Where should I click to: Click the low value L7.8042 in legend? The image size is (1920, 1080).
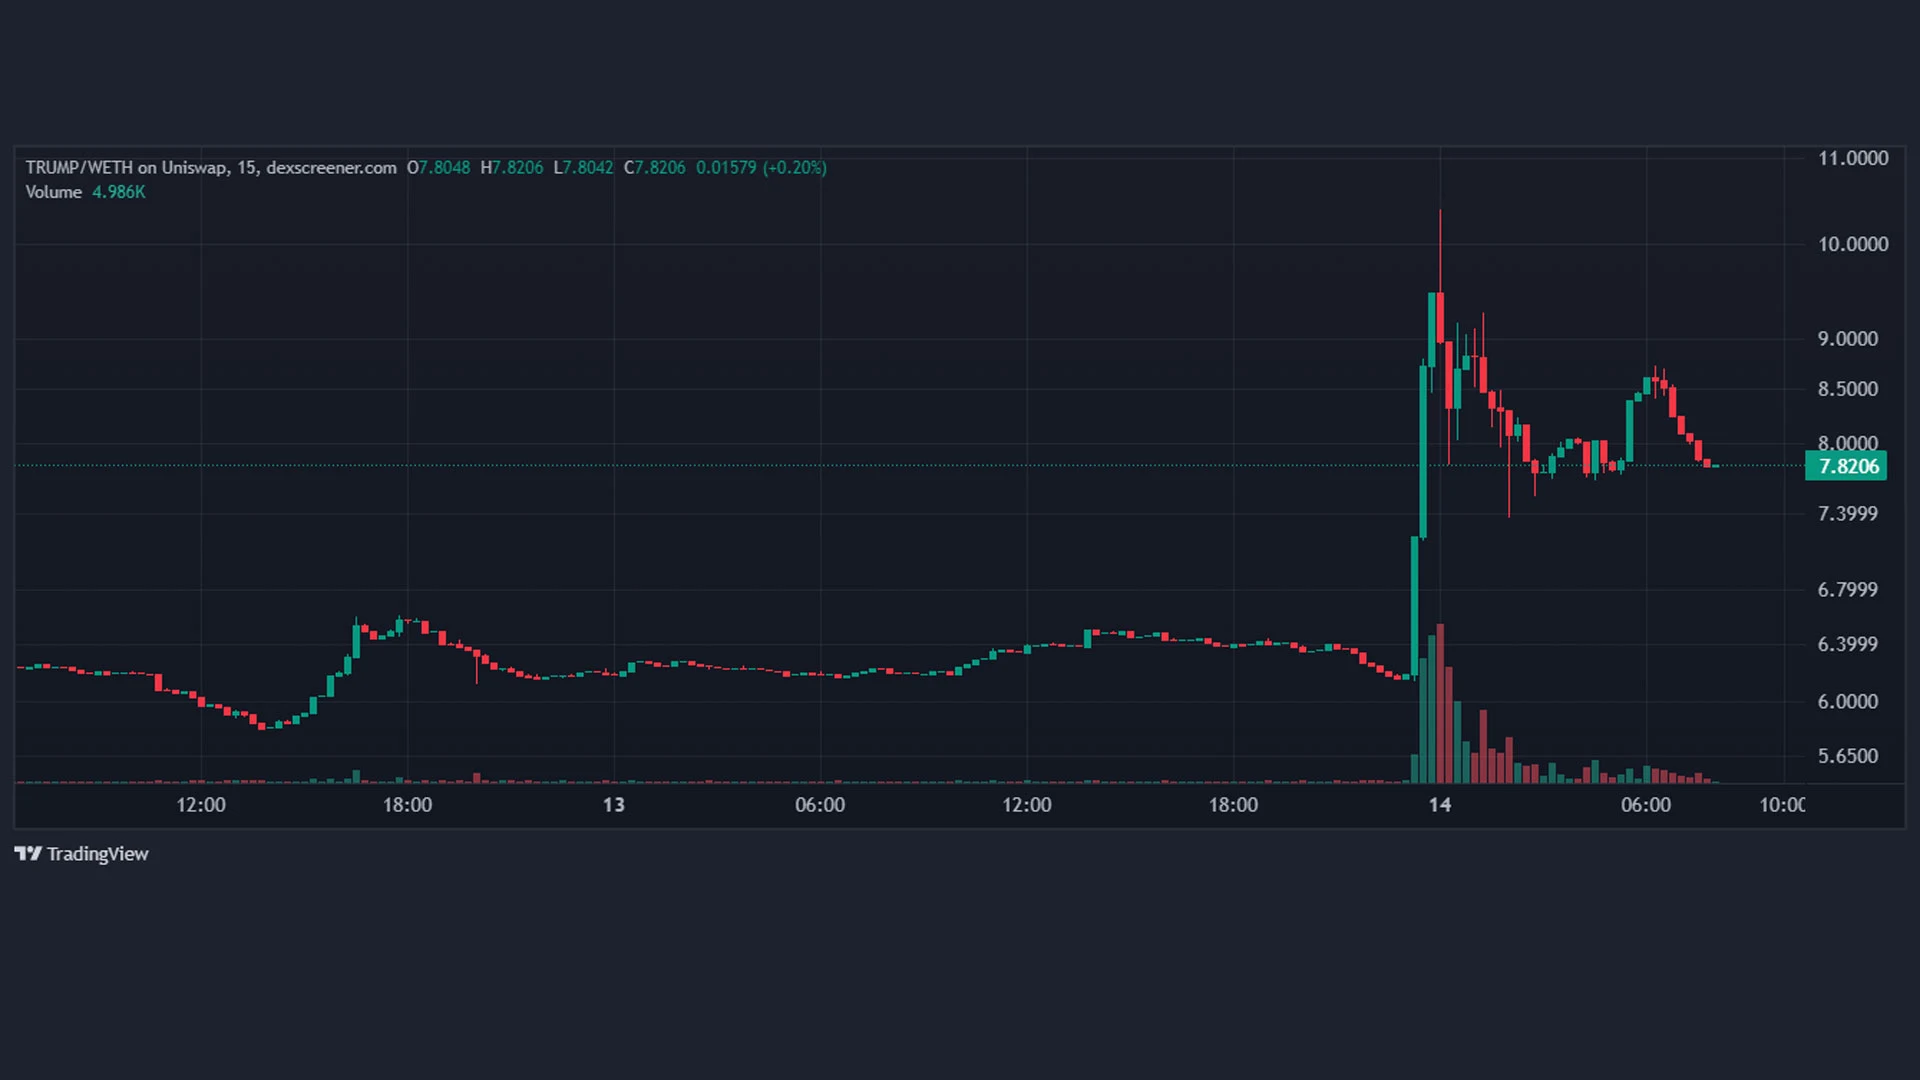583,167
